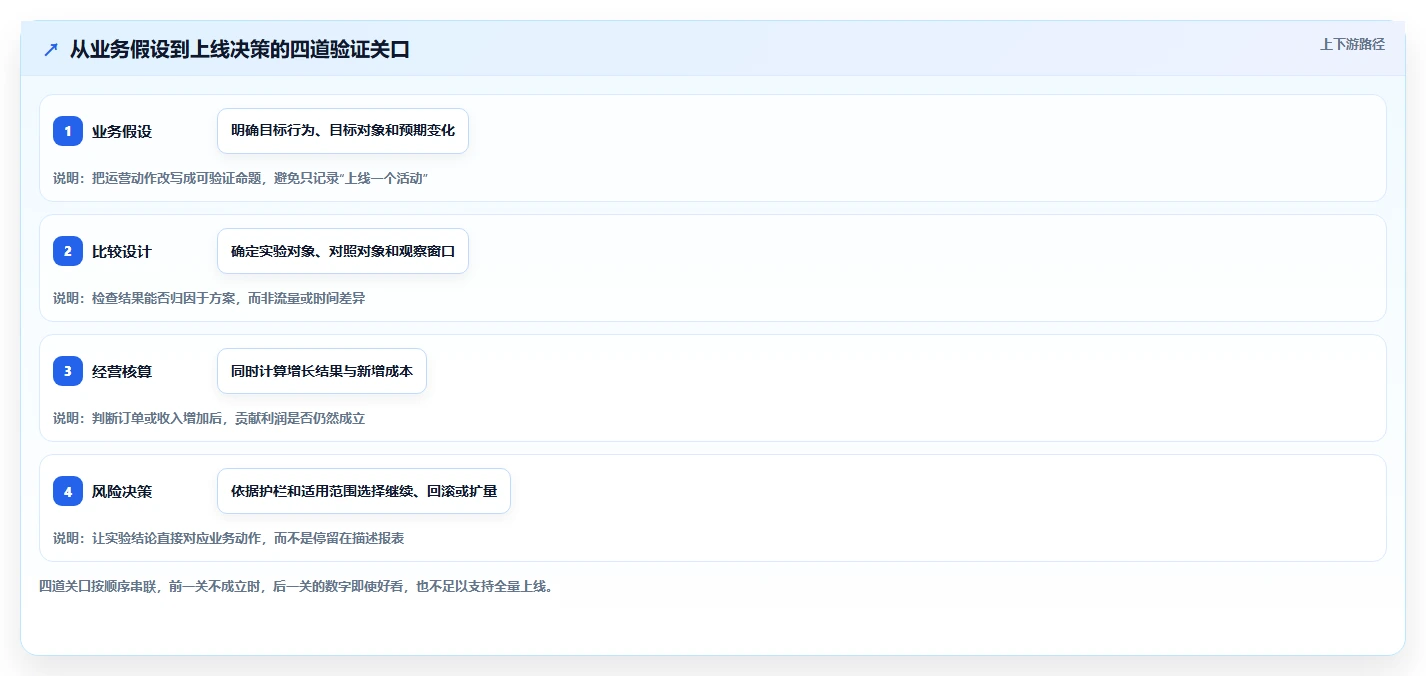Click the 明确目标行为、目标对象和预期变化 chip

pos(343,131)
